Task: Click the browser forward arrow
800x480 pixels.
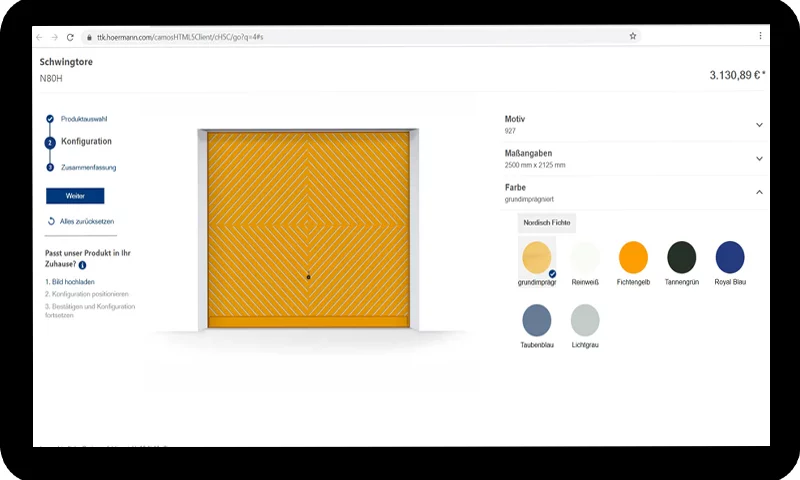Action: point(54,37)
